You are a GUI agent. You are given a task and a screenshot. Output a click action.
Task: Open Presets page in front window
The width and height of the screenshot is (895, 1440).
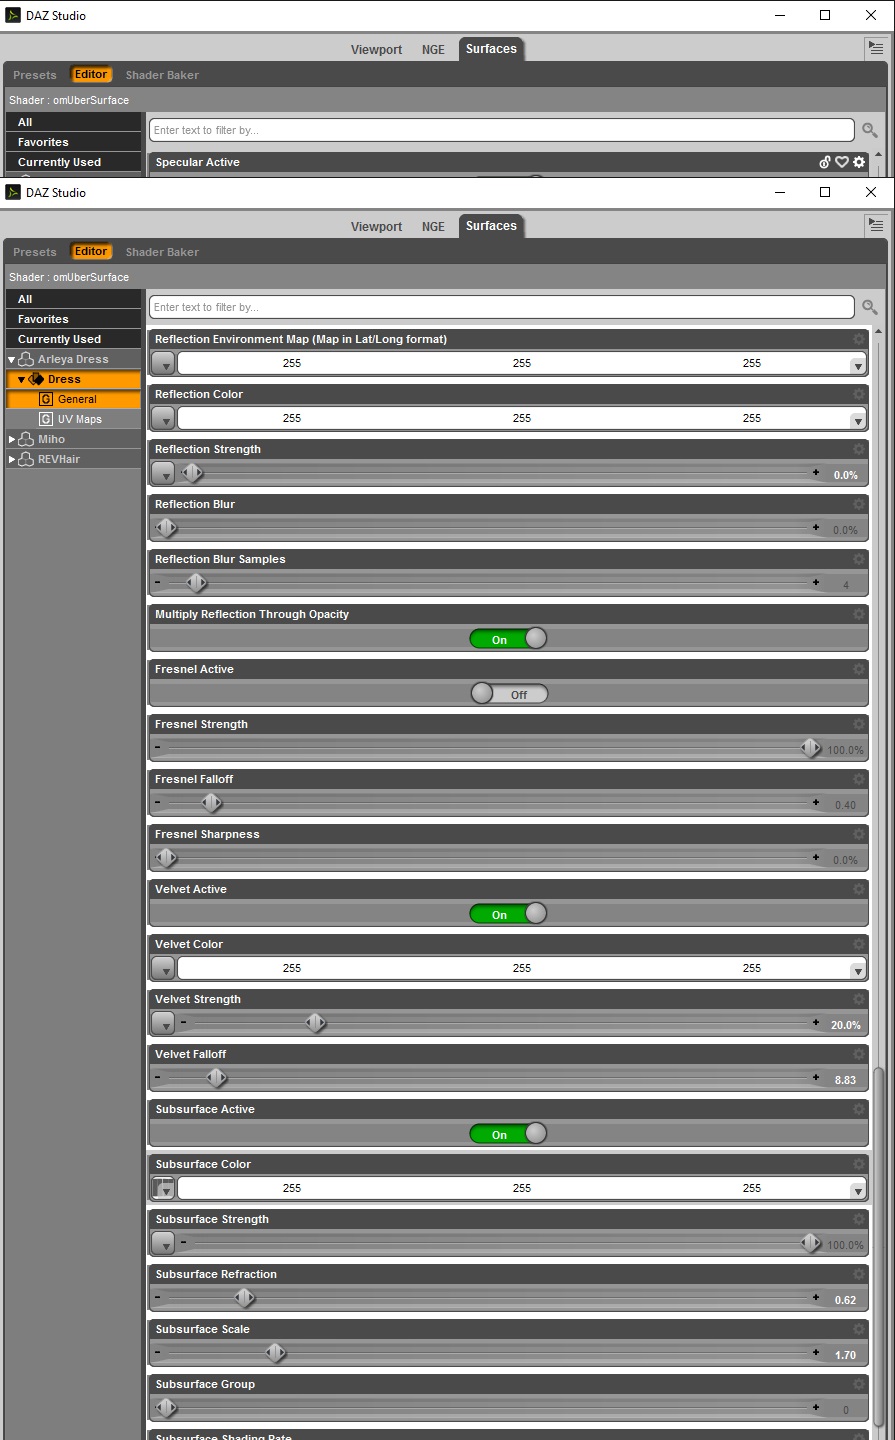35,252
